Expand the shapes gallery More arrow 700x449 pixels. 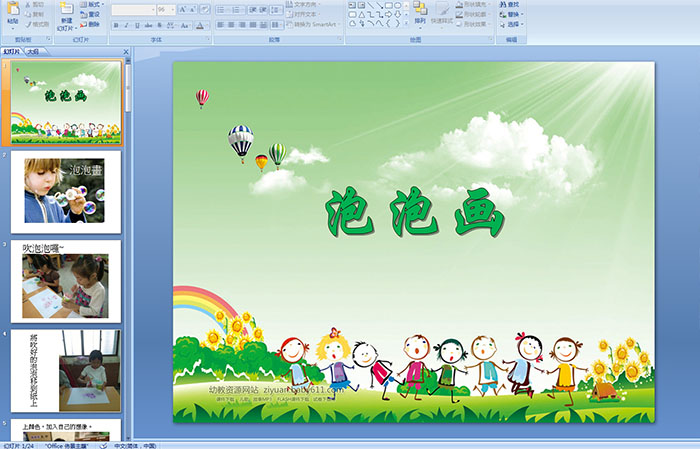pyautogui.click(x=406, y=23)
